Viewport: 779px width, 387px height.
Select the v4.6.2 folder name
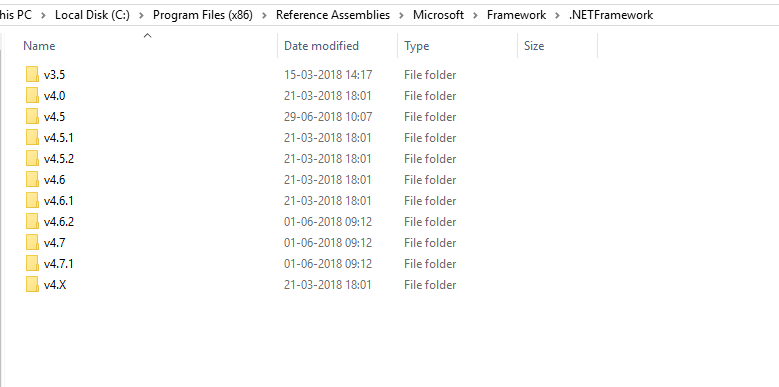coord(59,222)
